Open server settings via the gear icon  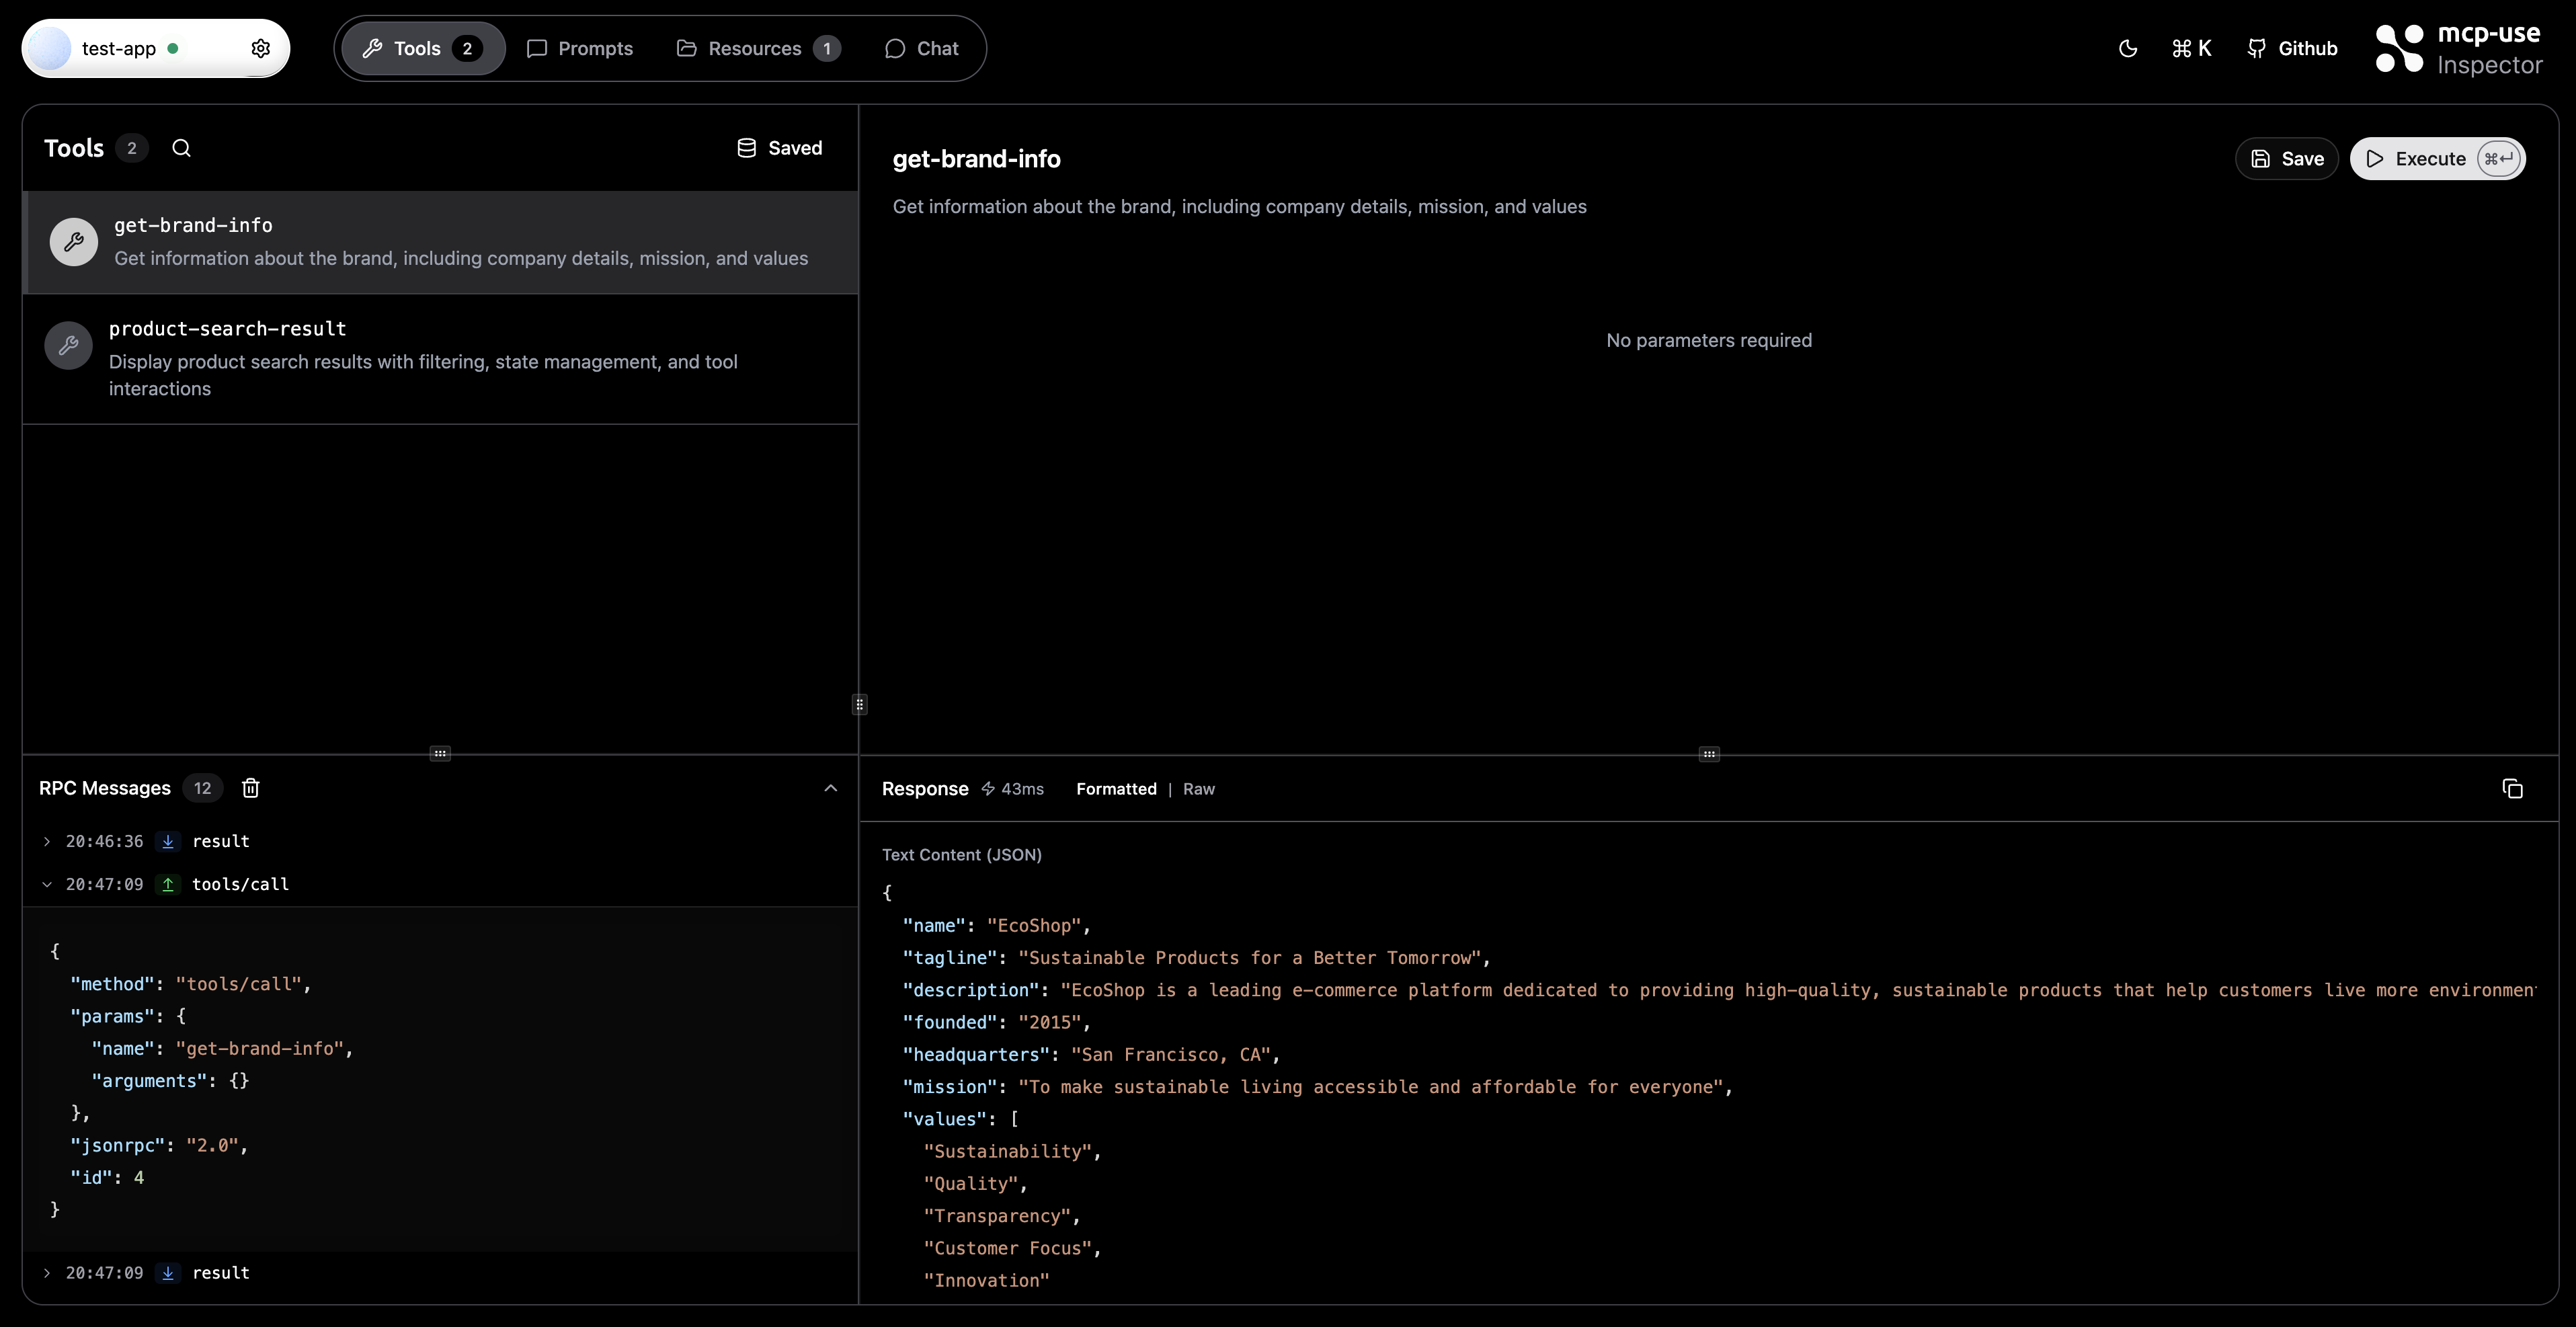click(x=261, y=48)
